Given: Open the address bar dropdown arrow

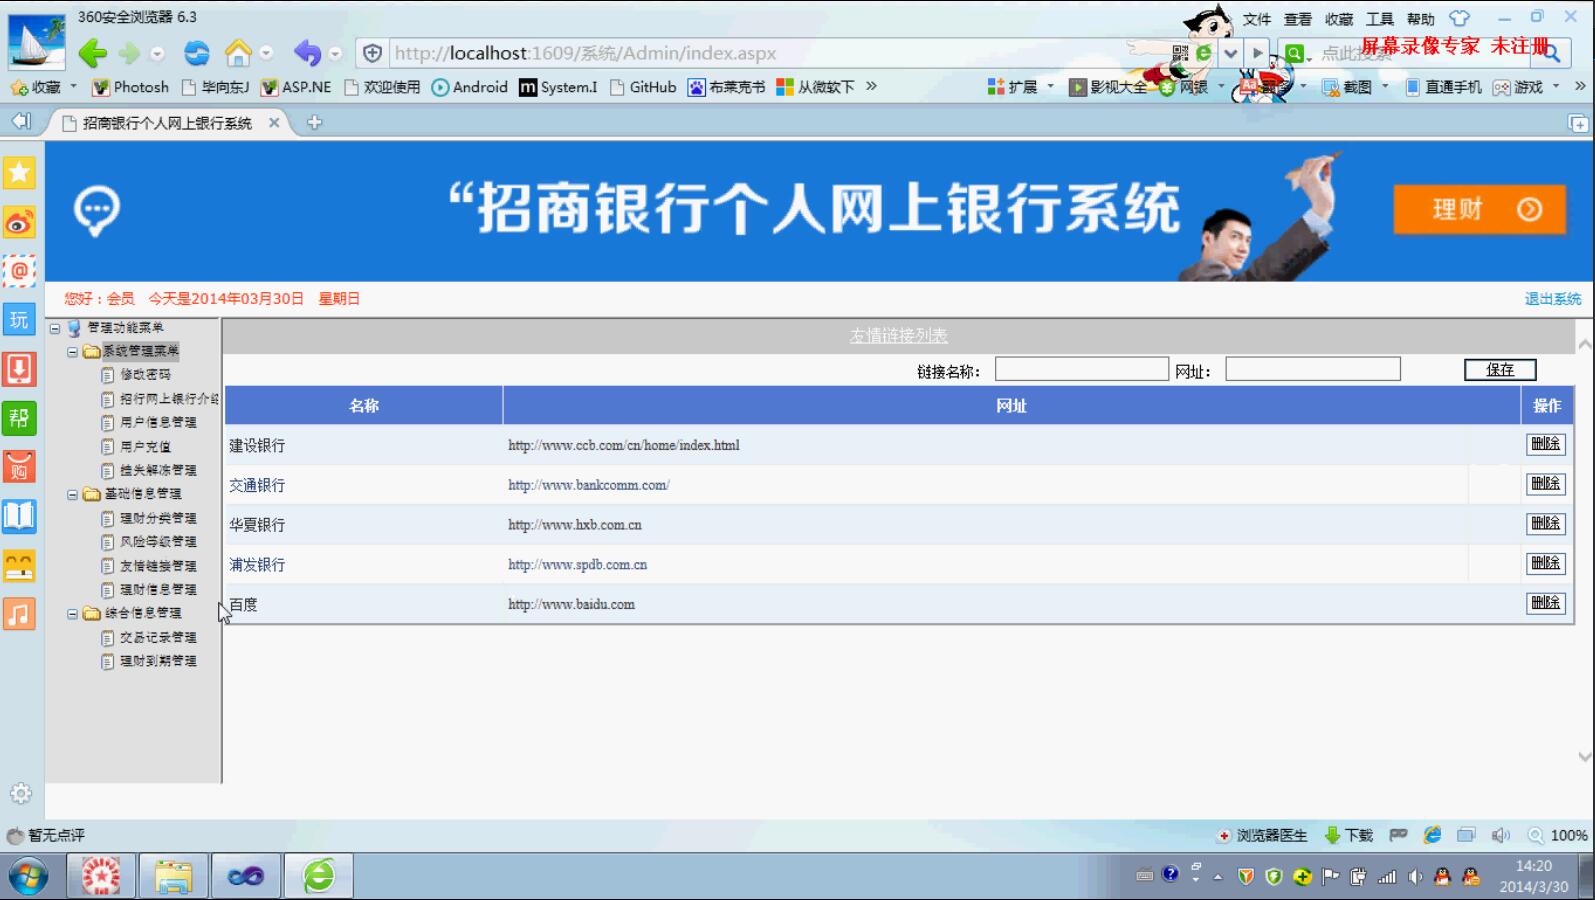Looking at the screenshot, I should [1231, 53].
